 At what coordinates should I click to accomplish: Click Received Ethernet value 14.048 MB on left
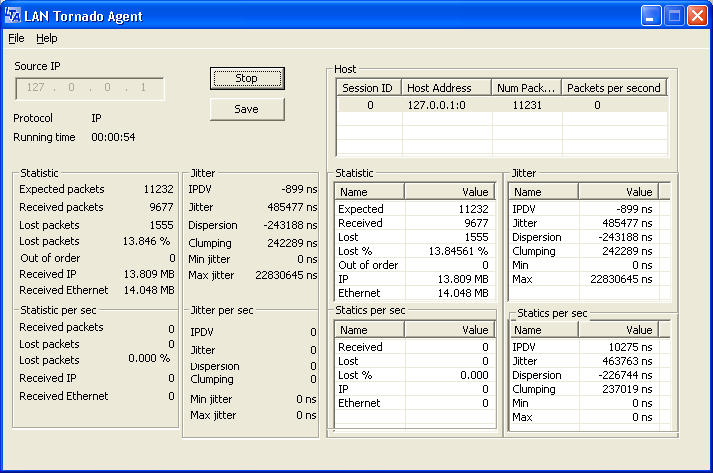pos(149,290)
